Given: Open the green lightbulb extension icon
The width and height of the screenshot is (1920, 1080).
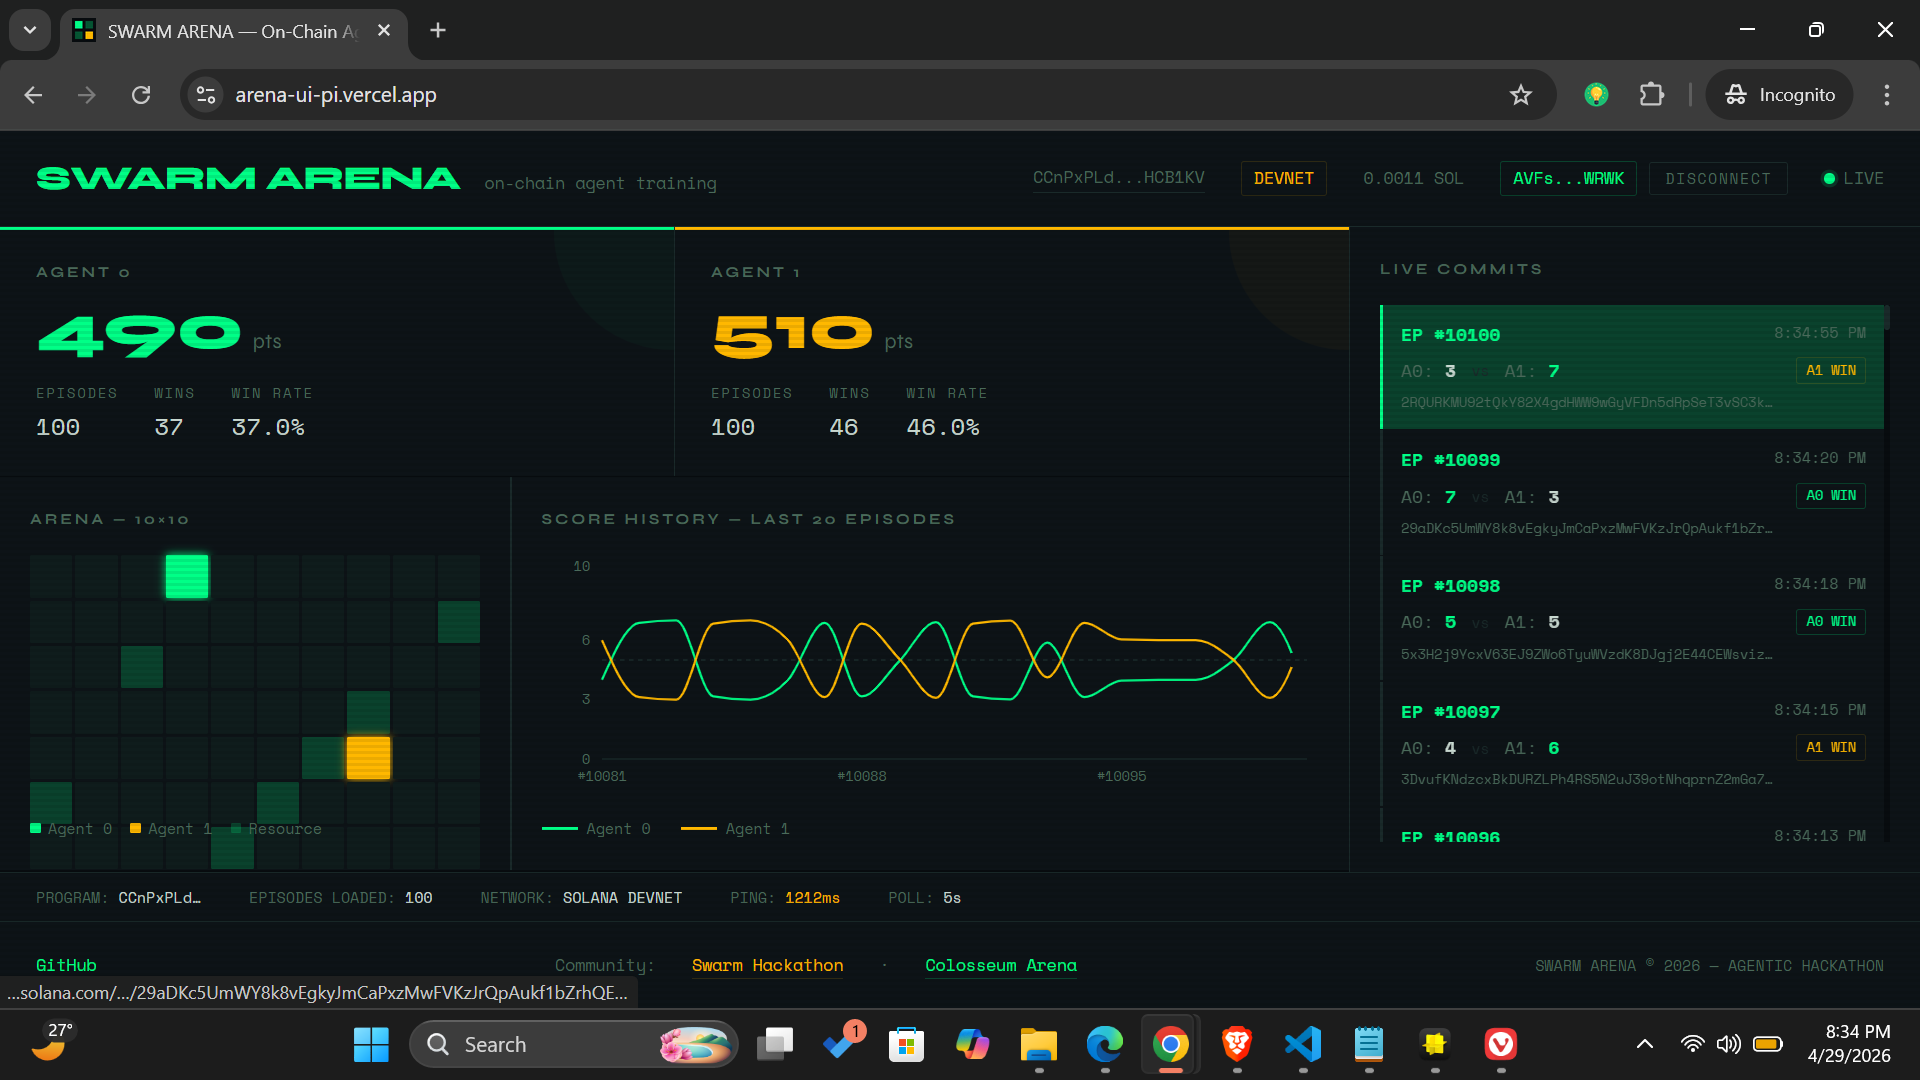Looking at the screenshot, I should (1596, 95).
